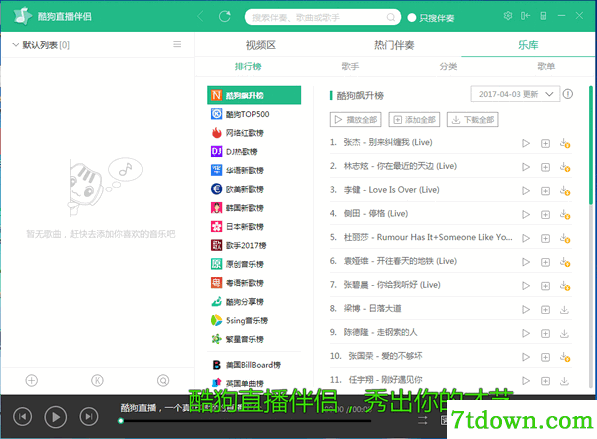Image resolution: width=597 pixels, height=439 pixels.
Task: Open the 2017-04-03 更新 date dropdown
Action: tap(515, 94)
